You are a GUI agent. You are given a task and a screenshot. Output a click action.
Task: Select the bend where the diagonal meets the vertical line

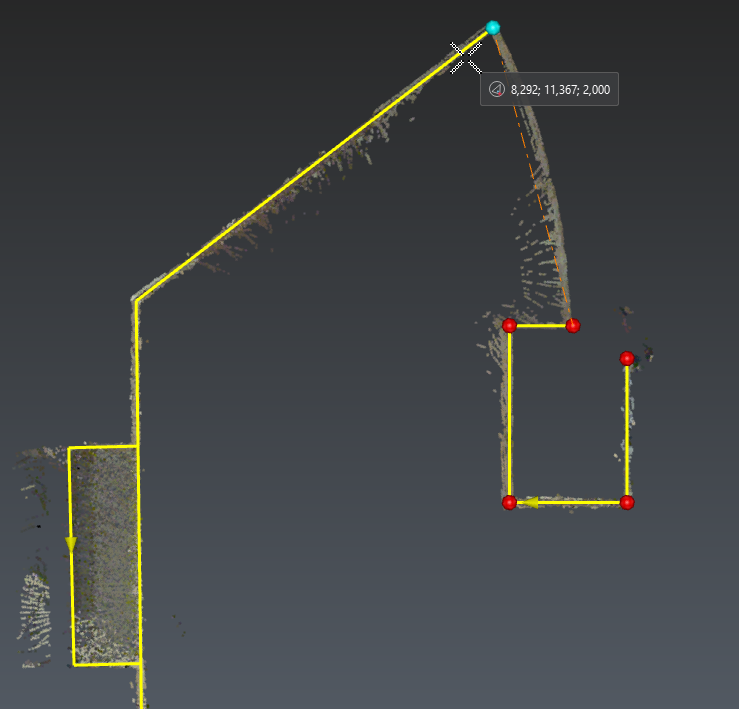coord(135,299)
